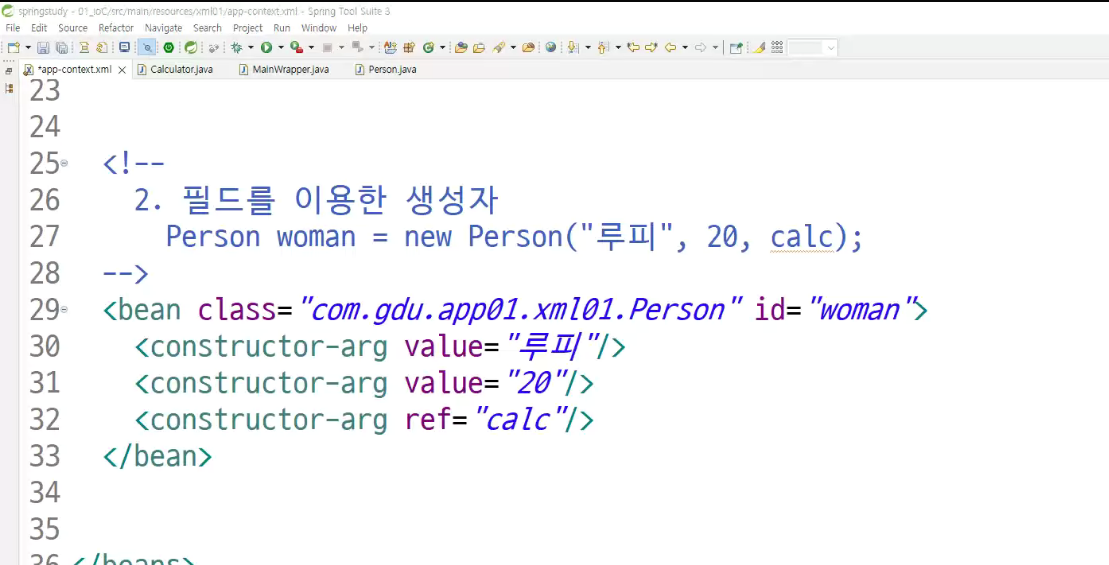This screenshot has width=1109, height=565.
Task: Click the Open Task folder icon
Action: 479,47
